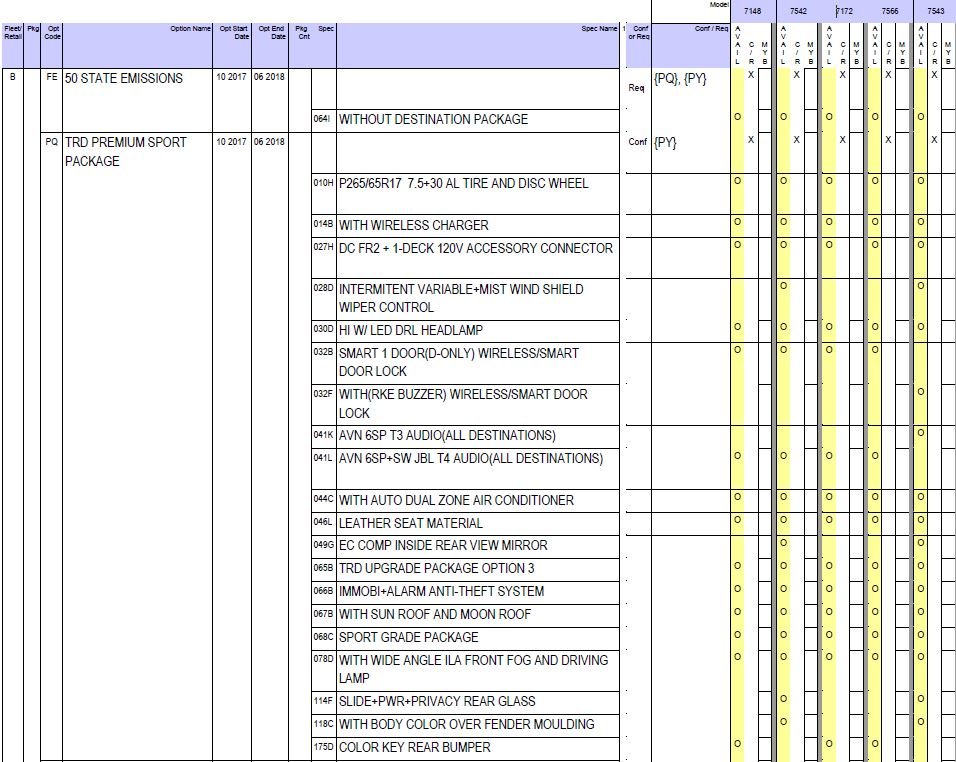The image size is (956, 762).
Task: Select 'HI W/ LED DRL HEADLAMP' spec name
Action: [x=410, y=330]
